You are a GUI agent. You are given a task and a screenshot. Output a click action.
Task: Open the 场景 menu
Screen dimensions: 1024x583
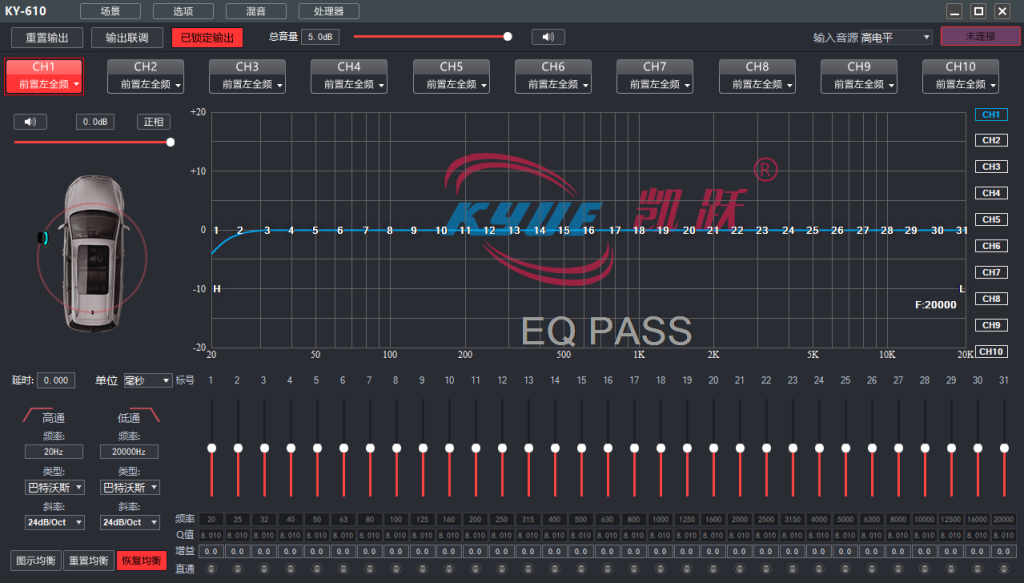click(110, 11)
